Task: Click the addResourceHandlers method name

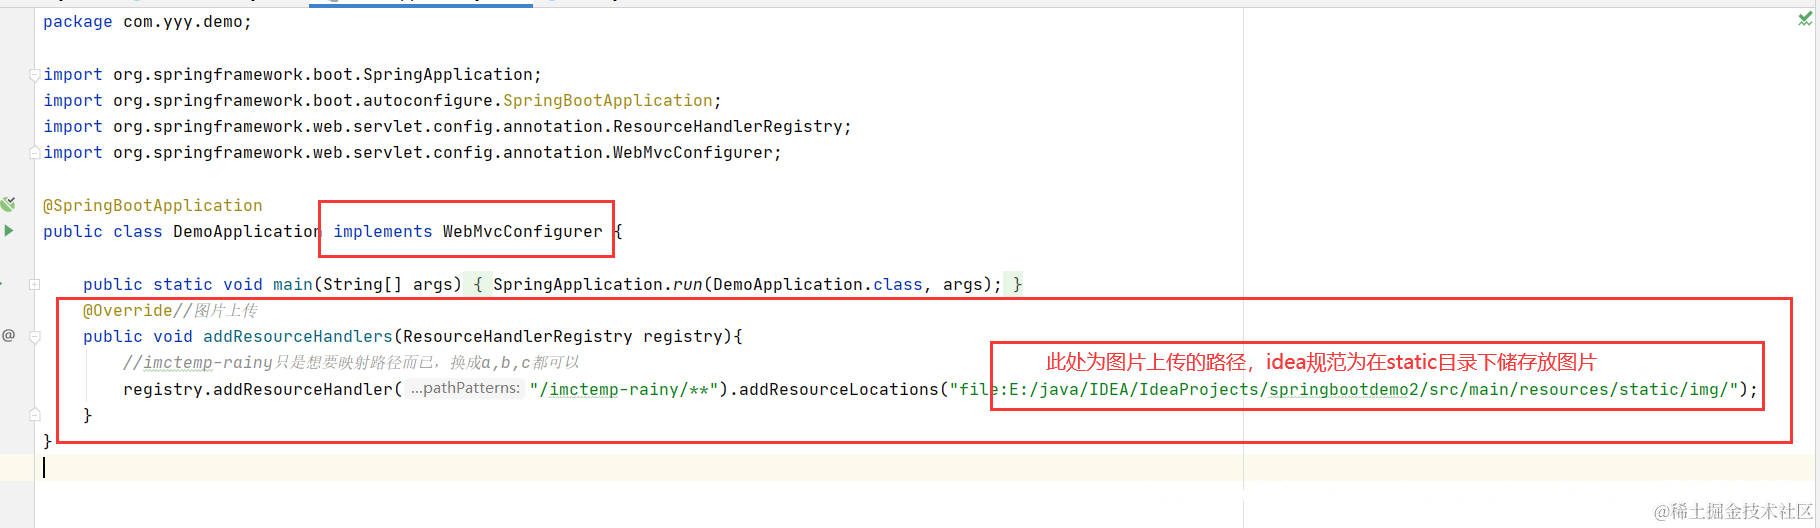Action: [x=298, y=336]
